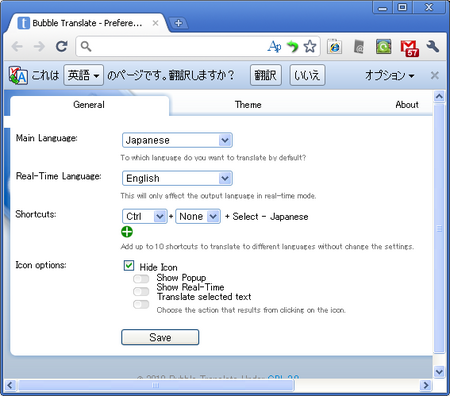Open the wrench settings menu
The height and width of the screenshot is (396, 450).
coord(433,47)
